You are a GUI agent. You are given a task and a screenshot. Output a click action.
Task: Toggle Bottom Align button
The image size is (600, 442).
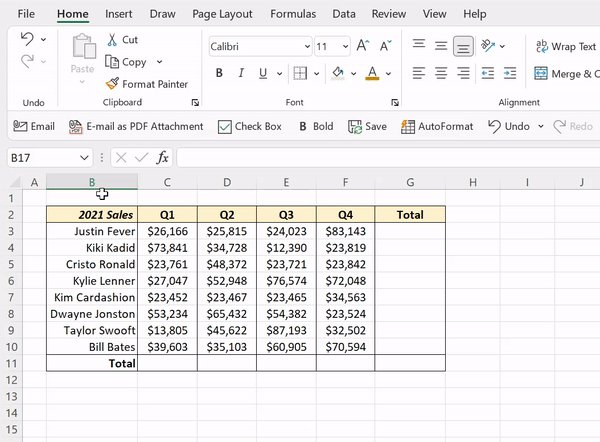463,46
